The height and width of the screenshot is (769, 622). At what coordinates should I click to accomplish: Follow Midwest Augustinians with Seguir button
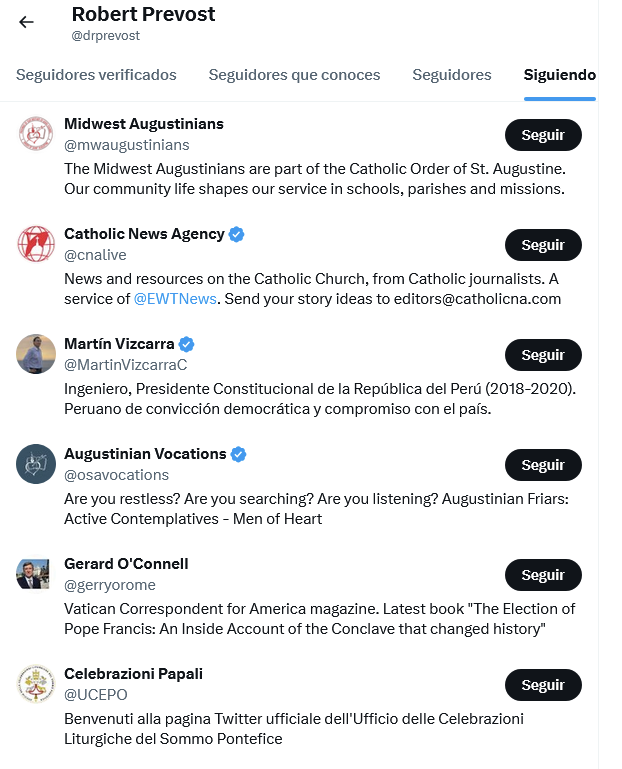[x=543, y=135]
